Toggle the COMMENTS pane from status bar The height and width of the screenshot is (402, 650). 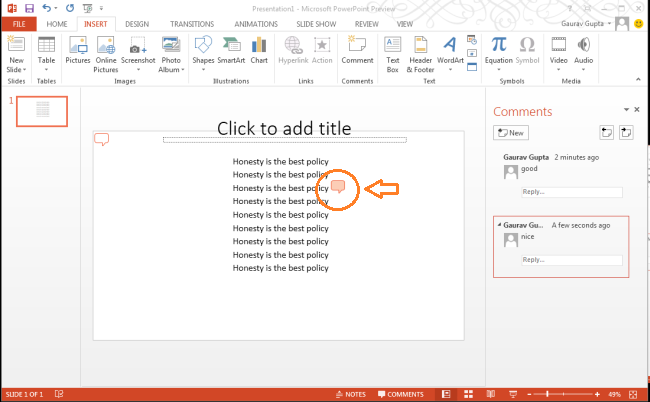click(400, 394)
